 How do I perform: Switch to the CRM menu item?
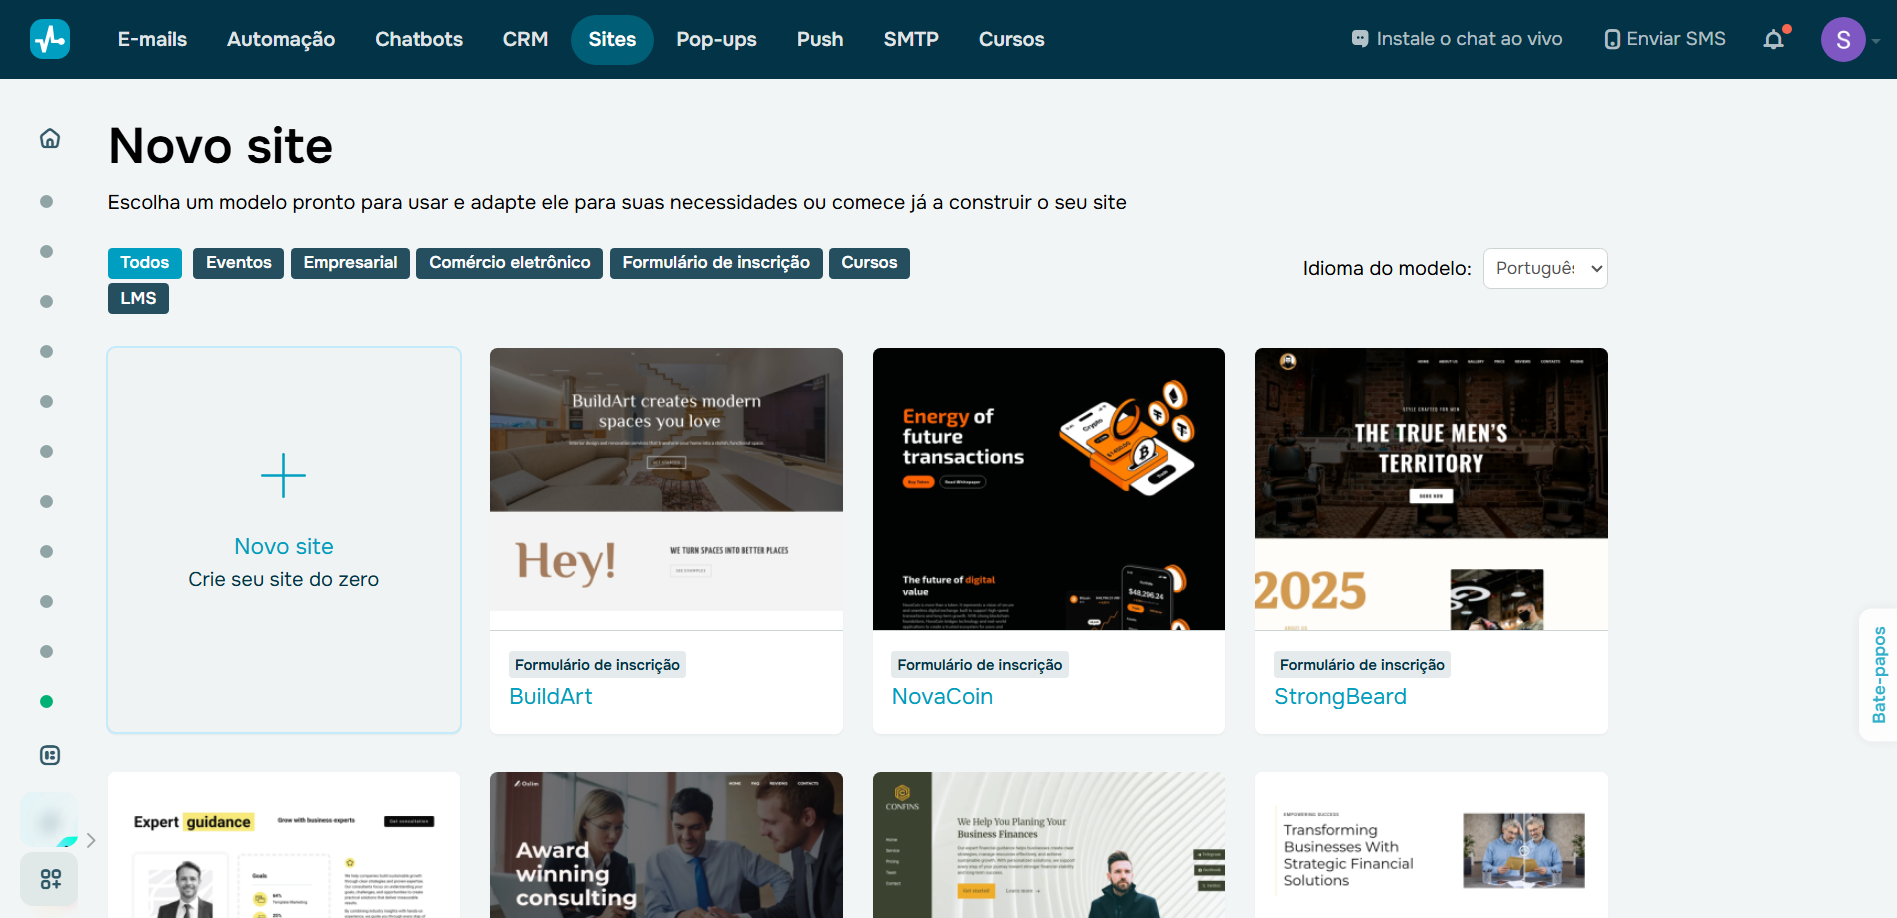(x=525, y=39)
